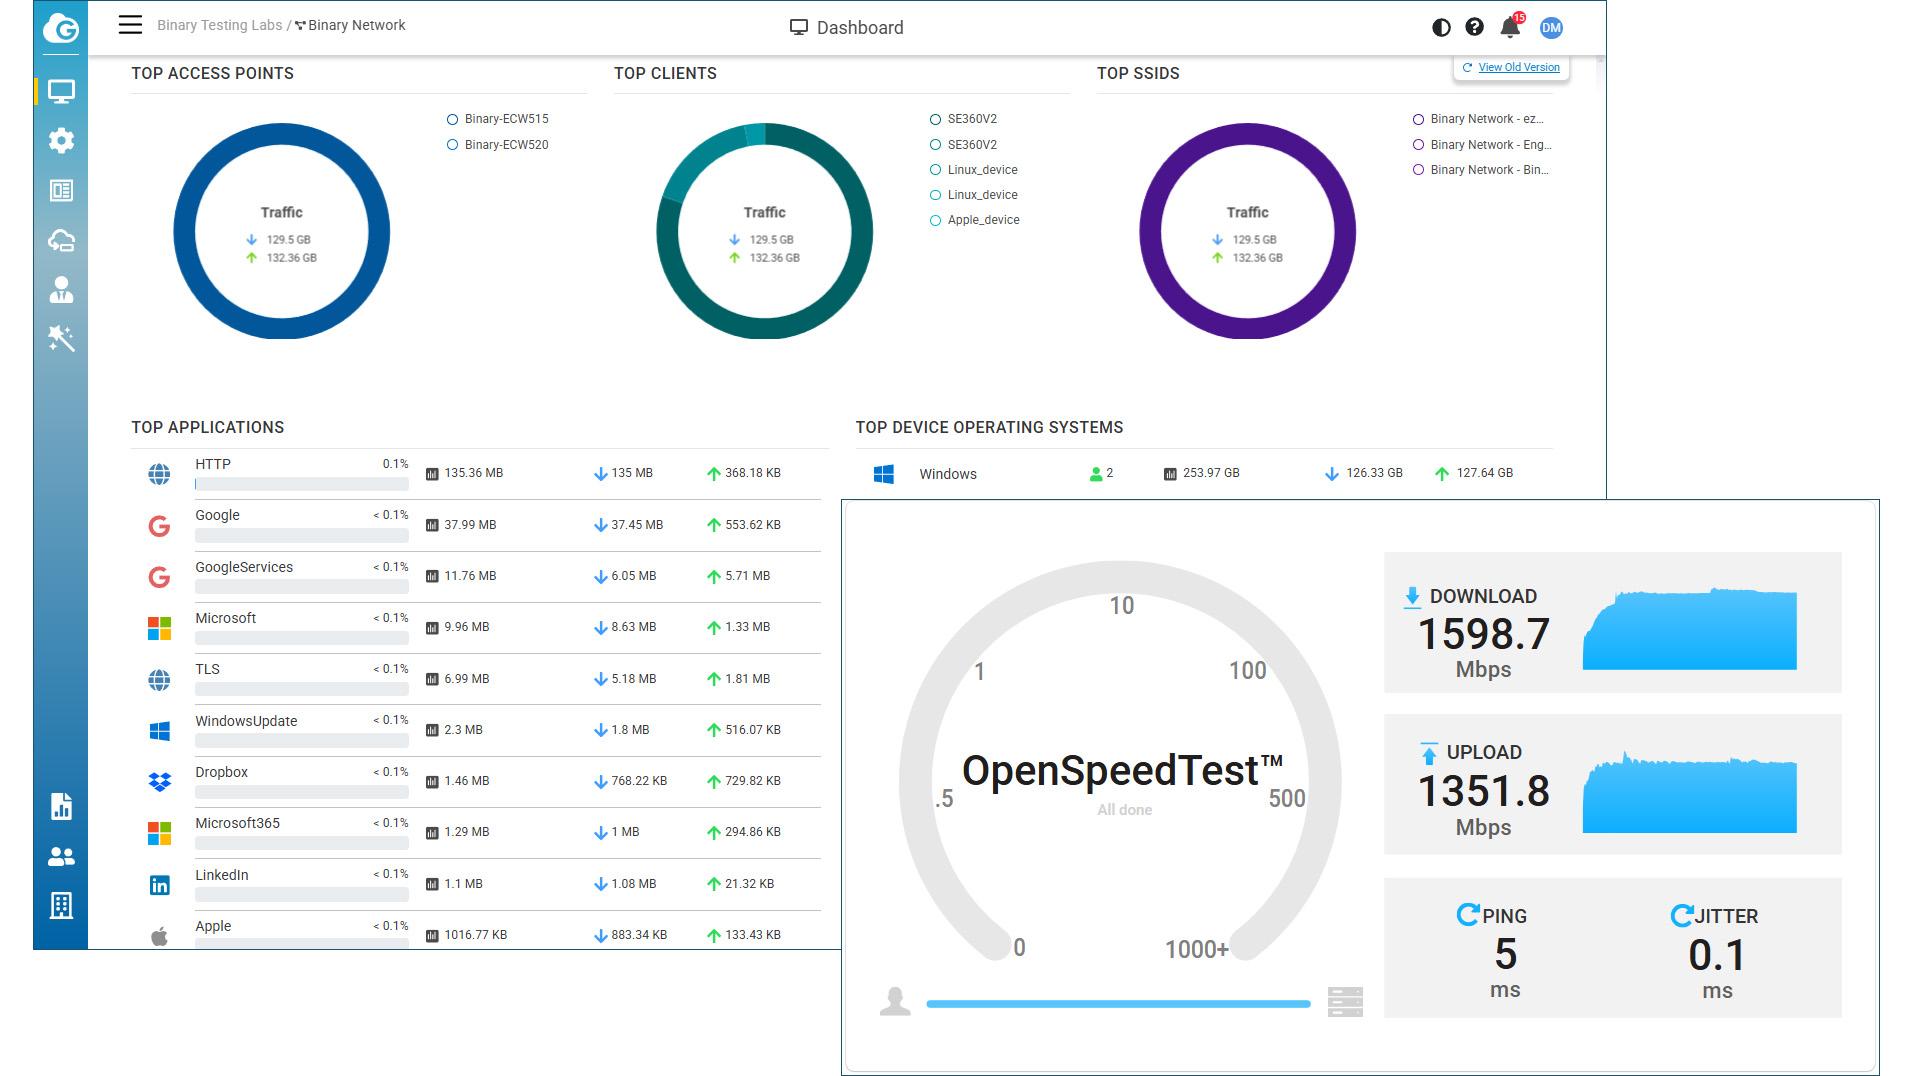Open the DM user avatar menu

click(x=1551, y=28)
